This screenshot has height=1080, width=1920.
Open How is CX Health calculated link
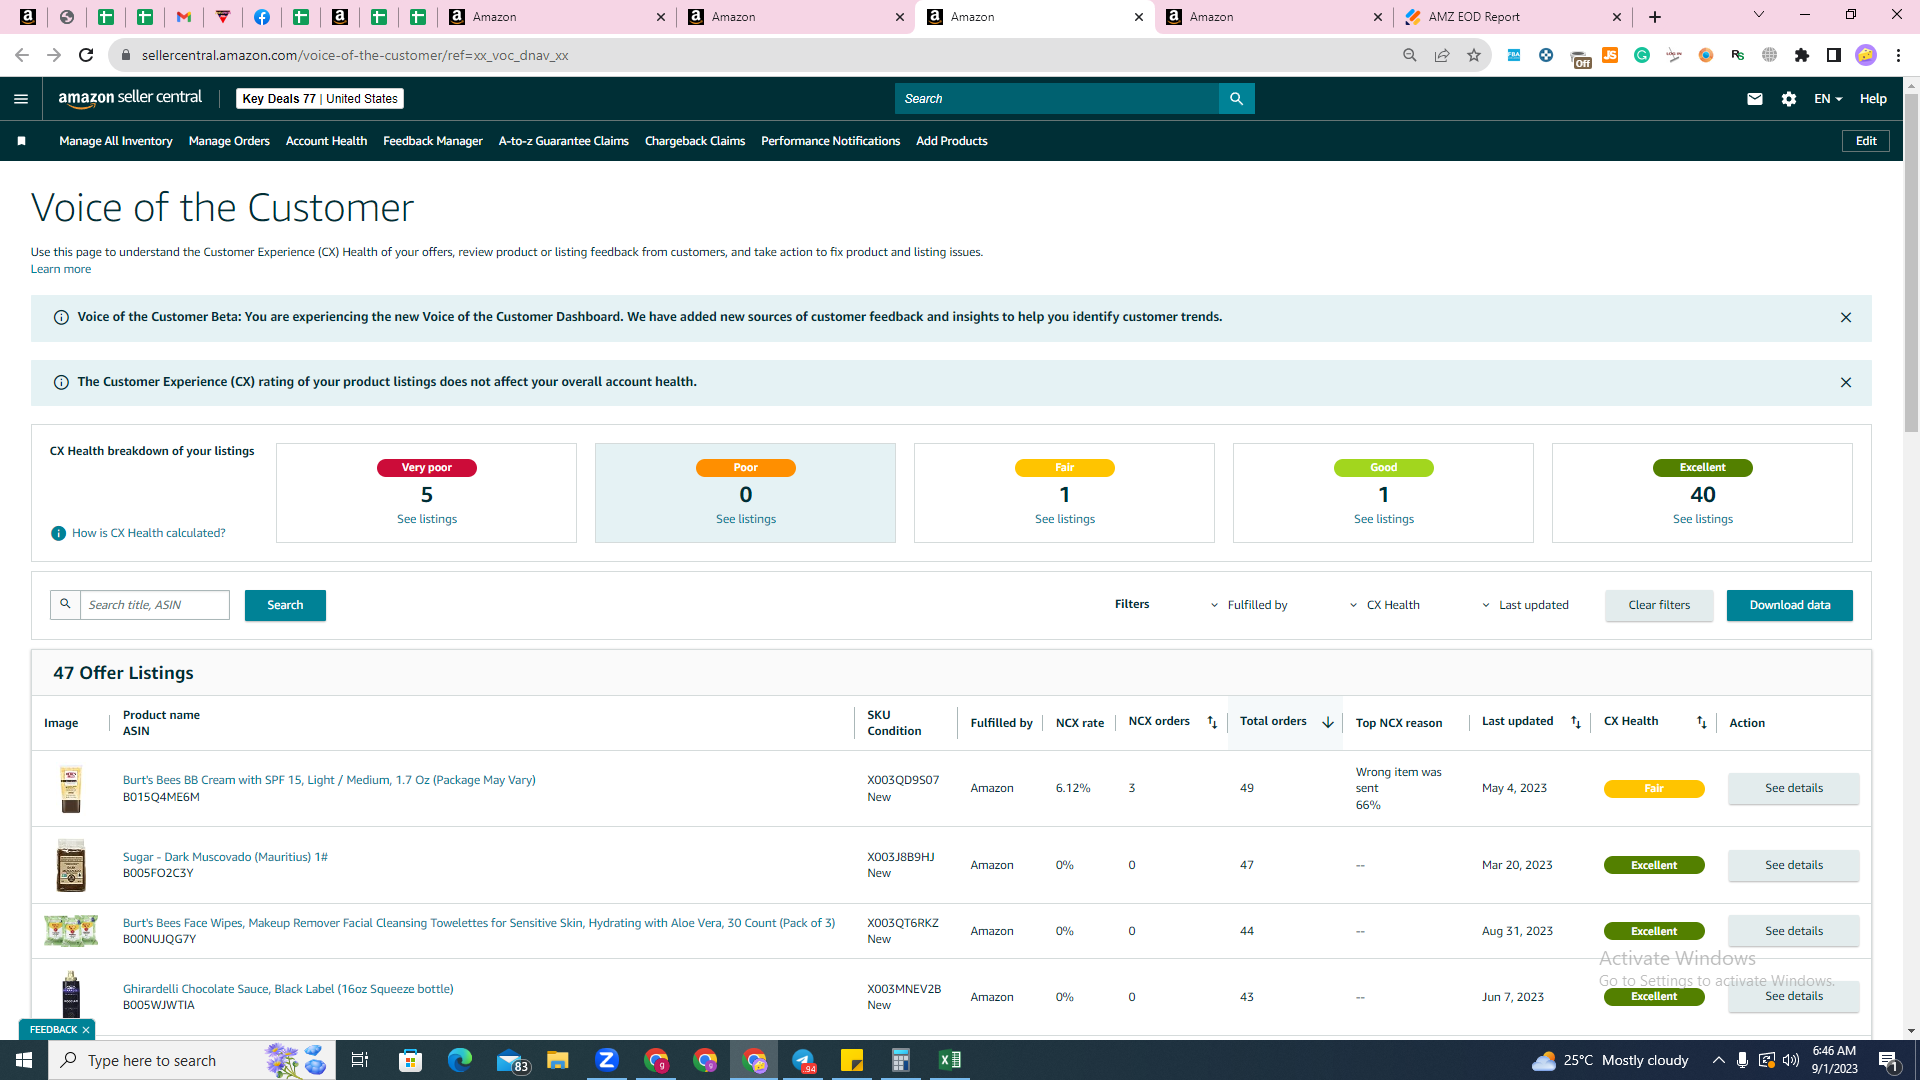click(149, 533)
